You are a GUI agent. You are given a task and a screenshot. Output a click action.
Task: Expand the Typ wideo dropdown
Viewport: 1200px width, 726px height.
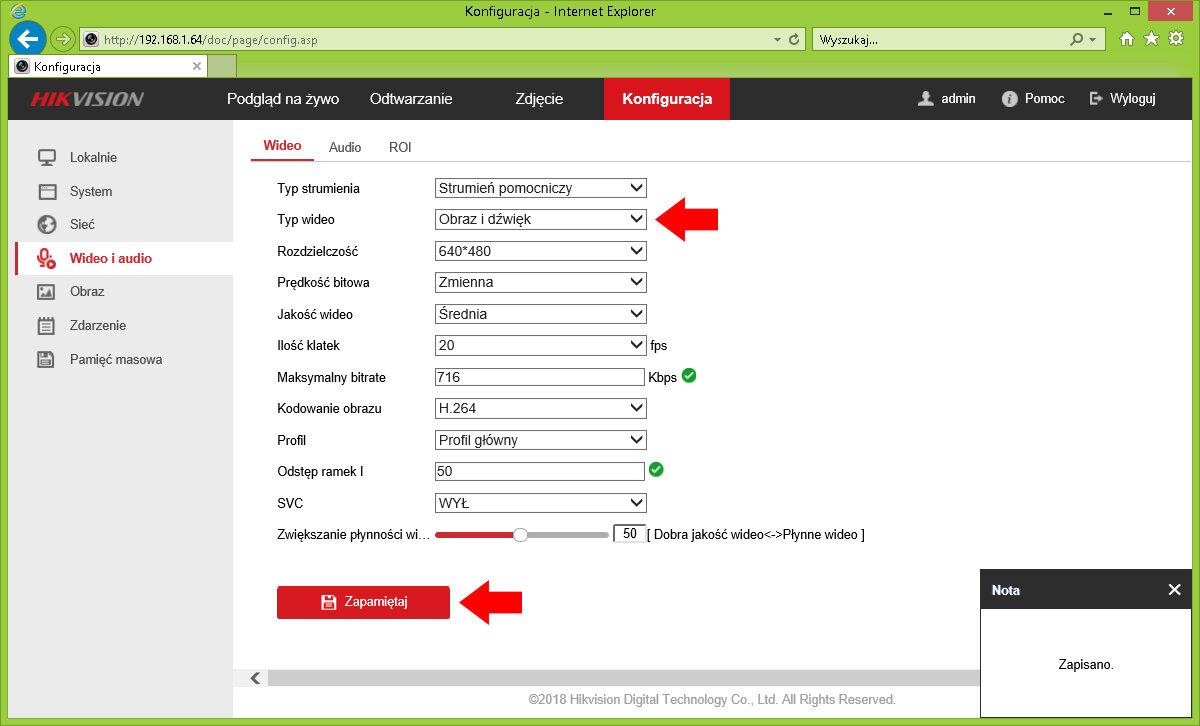point(541,219)
